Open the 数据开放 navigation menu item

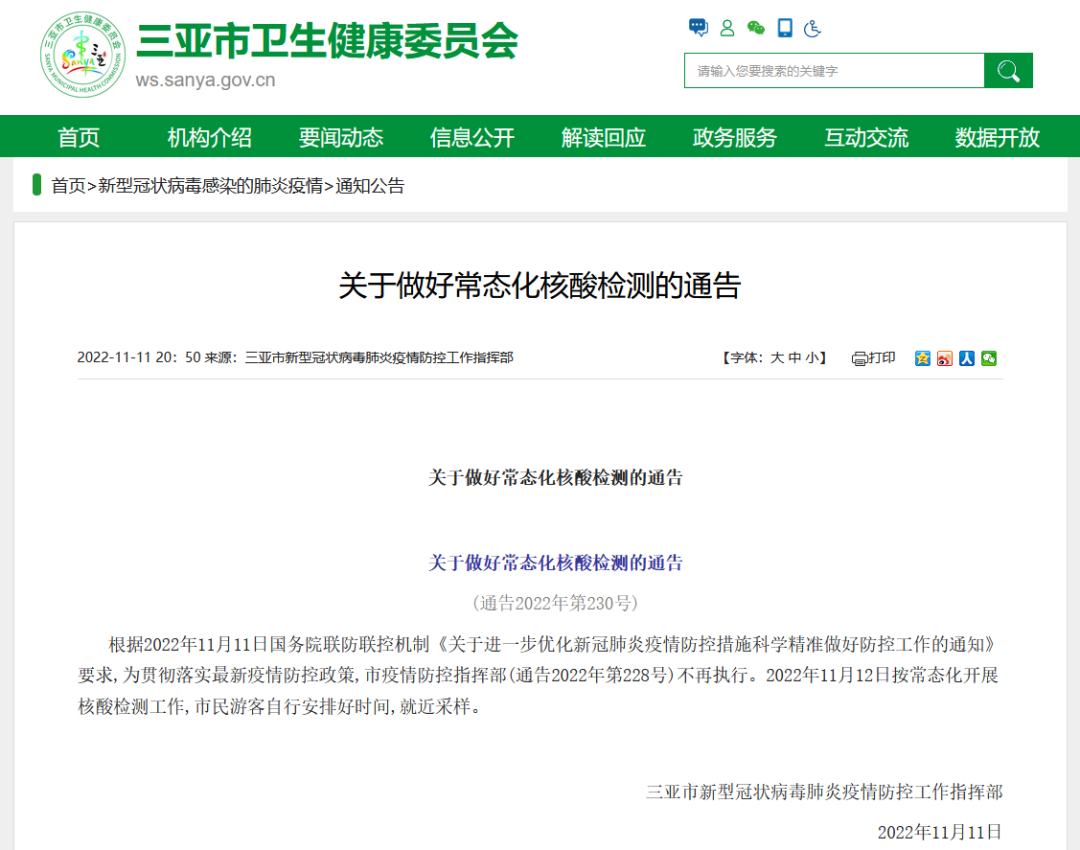pyautogui.click(x=997, y=137)
